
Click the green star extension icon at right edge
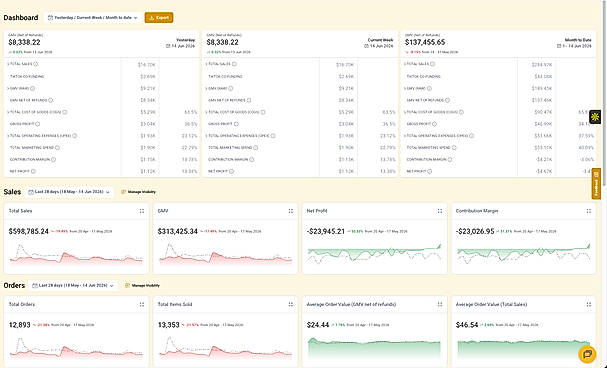(595, 117)
